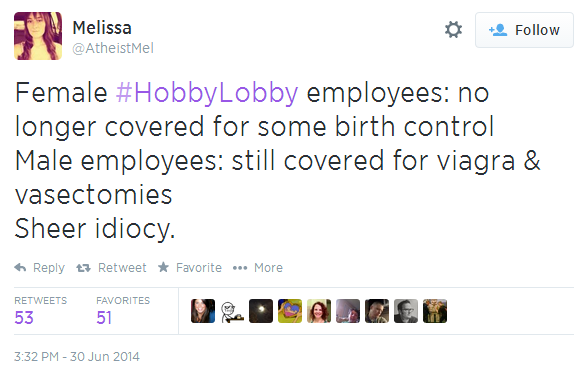
Task: Click the Favorite text label
Action: 199,268
